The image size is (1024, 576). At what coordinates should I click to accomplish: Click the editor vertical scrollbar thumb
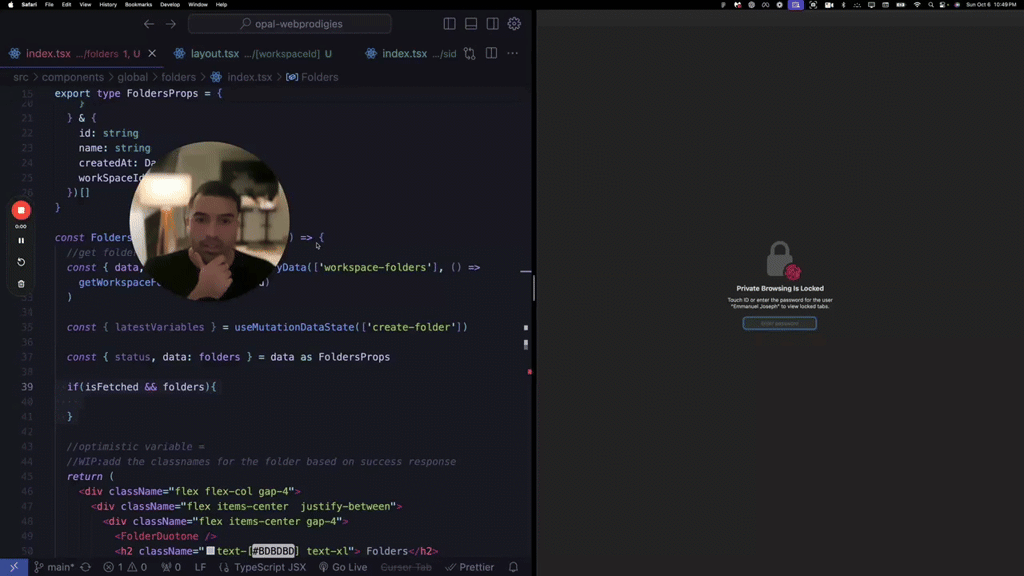click(x=534, y=288)
